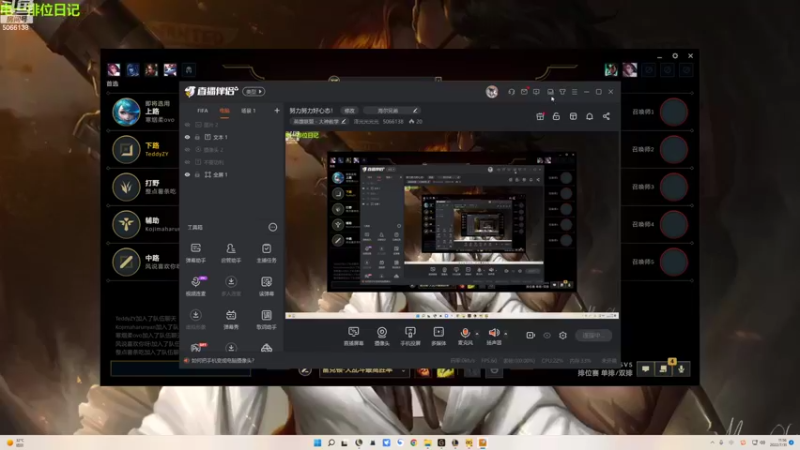Expand the microphone options arrow

(x=477, y=334)
